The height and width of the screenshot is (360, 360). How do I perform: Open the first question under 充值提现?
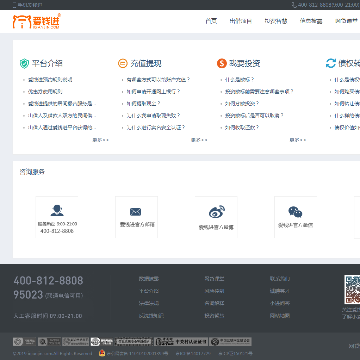click(x=158, y=80)
